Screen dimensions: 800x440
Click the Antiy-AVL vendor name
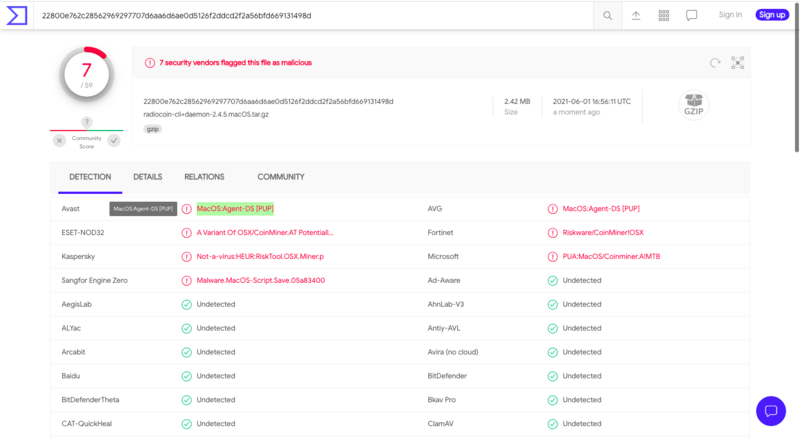443,328
